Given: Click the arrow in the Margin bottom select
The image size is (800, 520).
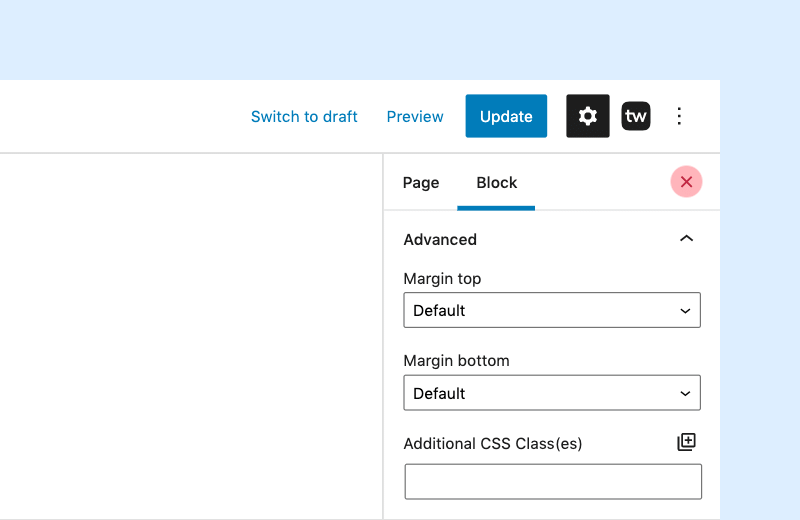Looking at the screenshot, I should click(685, 393).
